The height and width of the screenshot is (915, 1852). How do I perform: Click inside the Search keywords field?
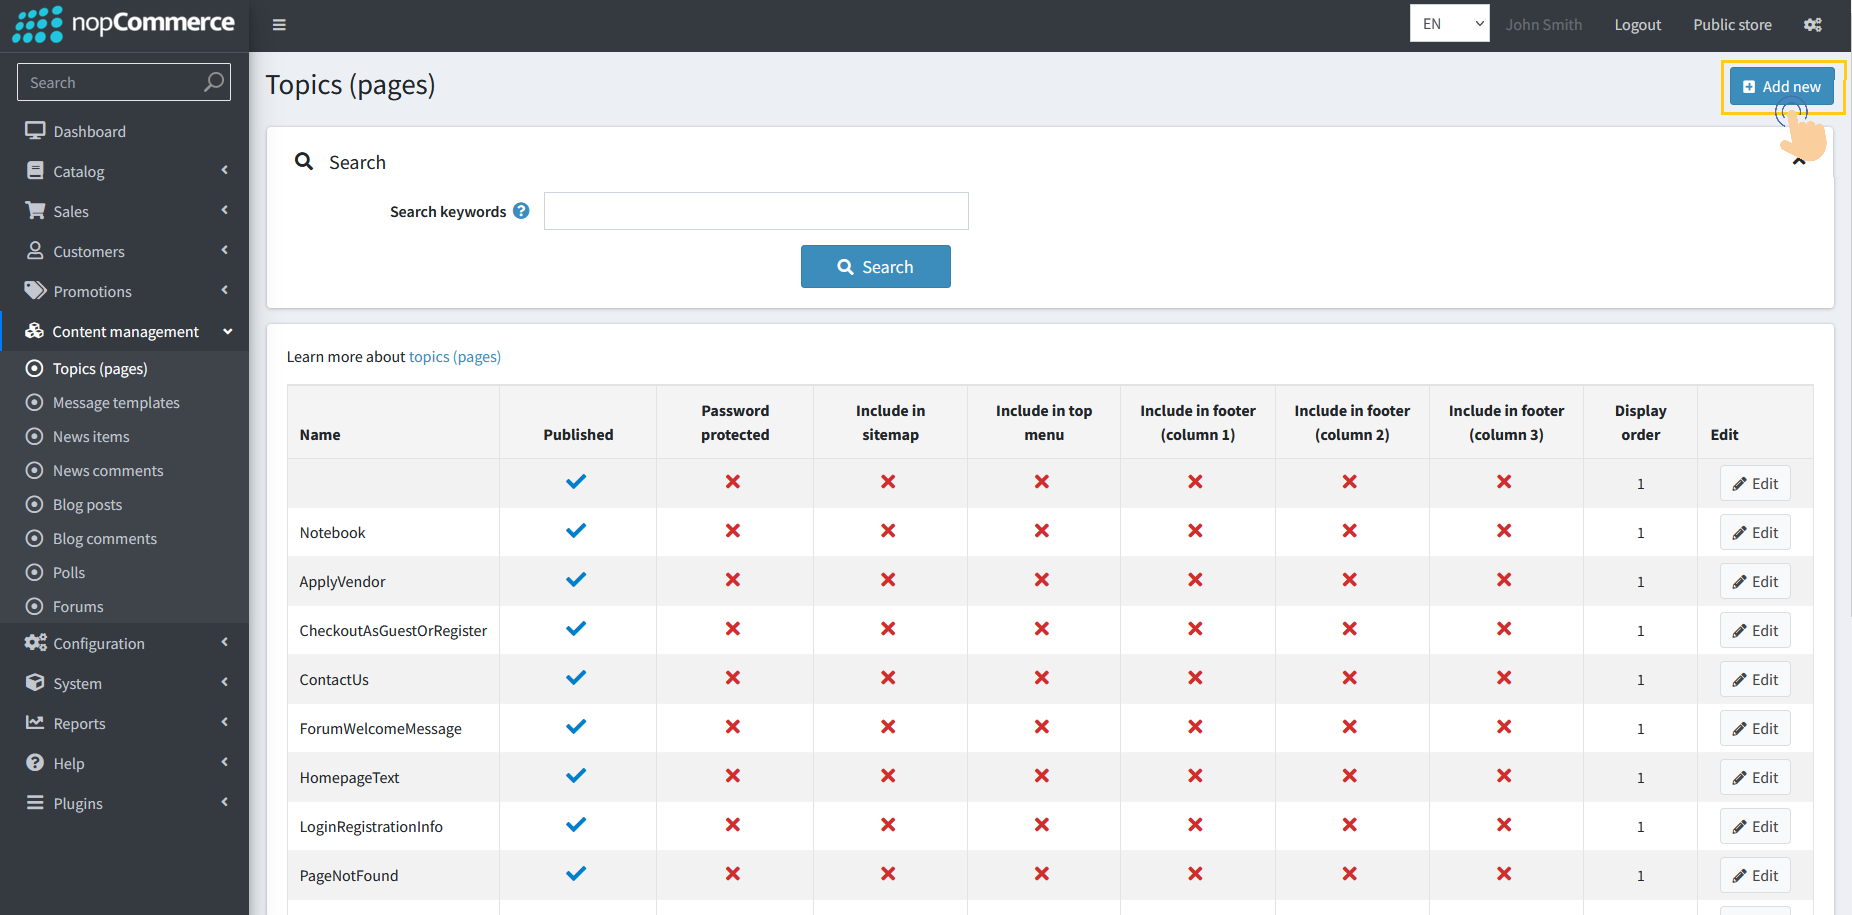tap(755, 211)
